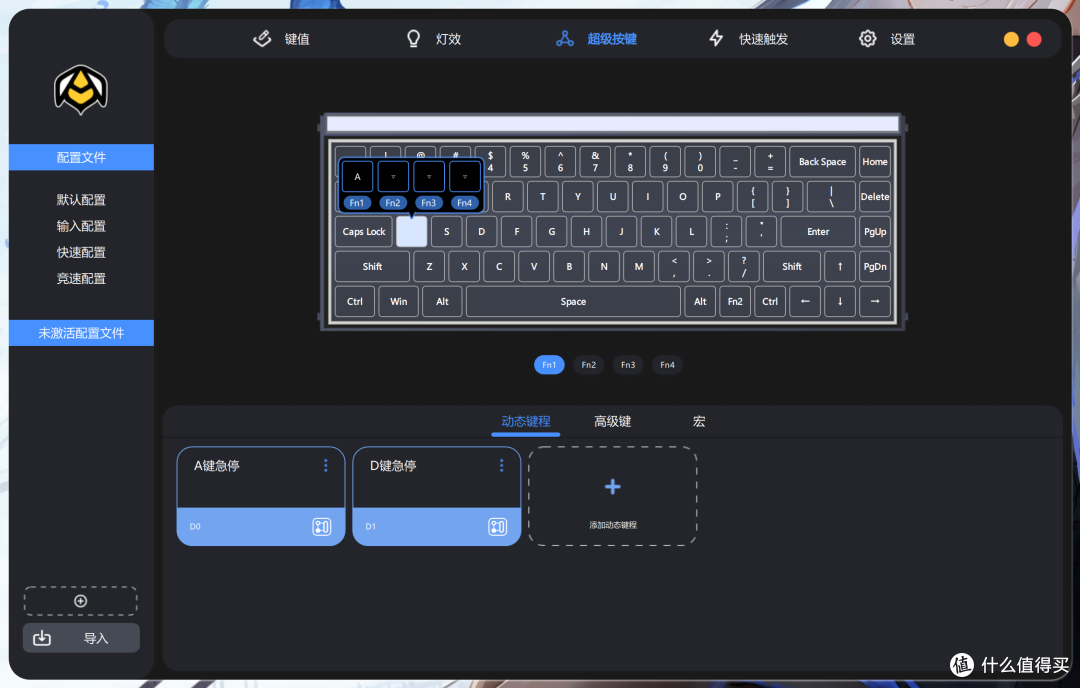Click the left arrow key
Image resolution: width=1080 pixels, height=688 pixels.
804,301
